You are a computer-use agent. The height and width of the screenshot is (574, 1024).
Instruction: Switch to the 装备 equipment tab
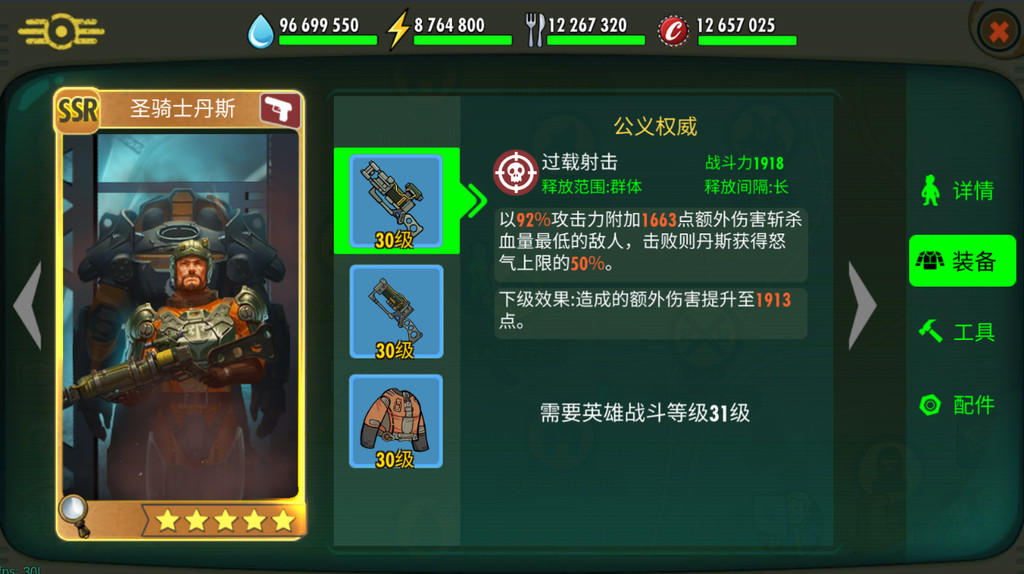coord(962,261)
